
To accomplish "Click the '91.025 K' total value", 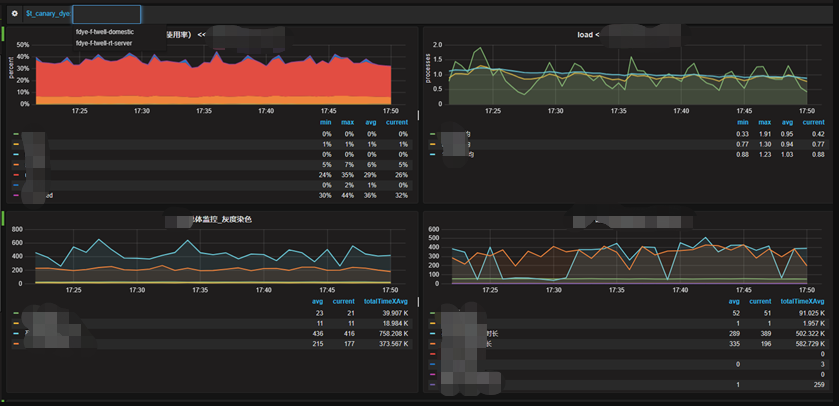I will (x=810, y=313).
